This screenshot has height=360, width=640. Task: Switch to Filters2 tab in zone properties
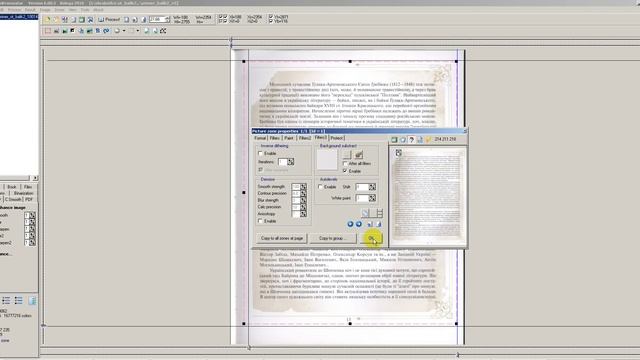304,138
